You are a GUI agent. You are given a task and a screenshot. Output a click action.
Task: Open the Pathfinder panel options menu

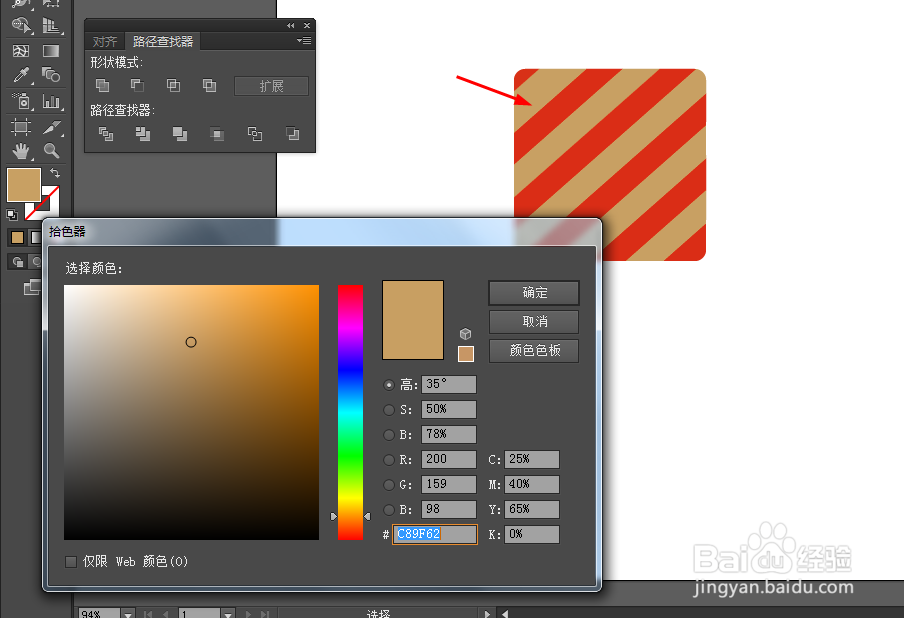click(x=304, y=41)
